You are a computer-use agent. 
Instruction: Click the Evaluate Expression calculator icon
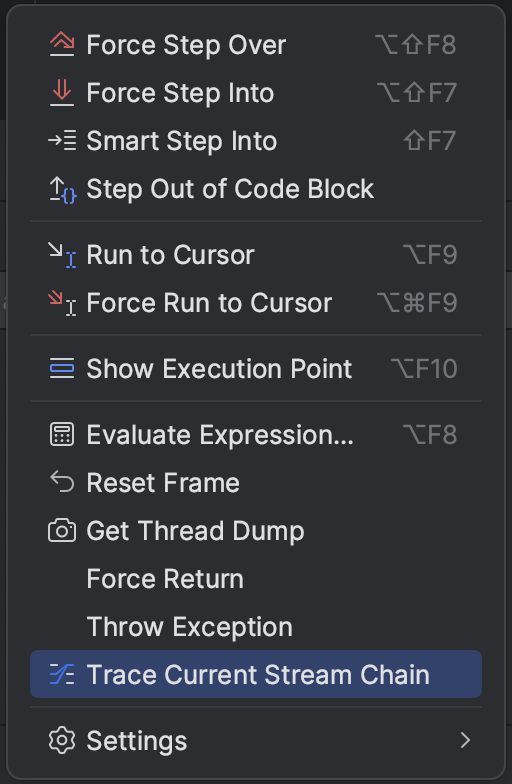(62, 434)
